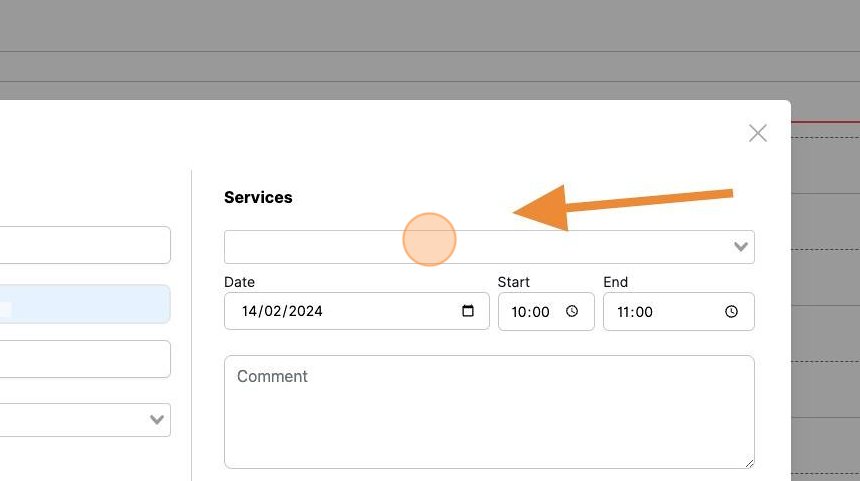This screenshot has height=481, width=860.
Task: Select the day 14 in Date field
Action: [x=250, y=312]
